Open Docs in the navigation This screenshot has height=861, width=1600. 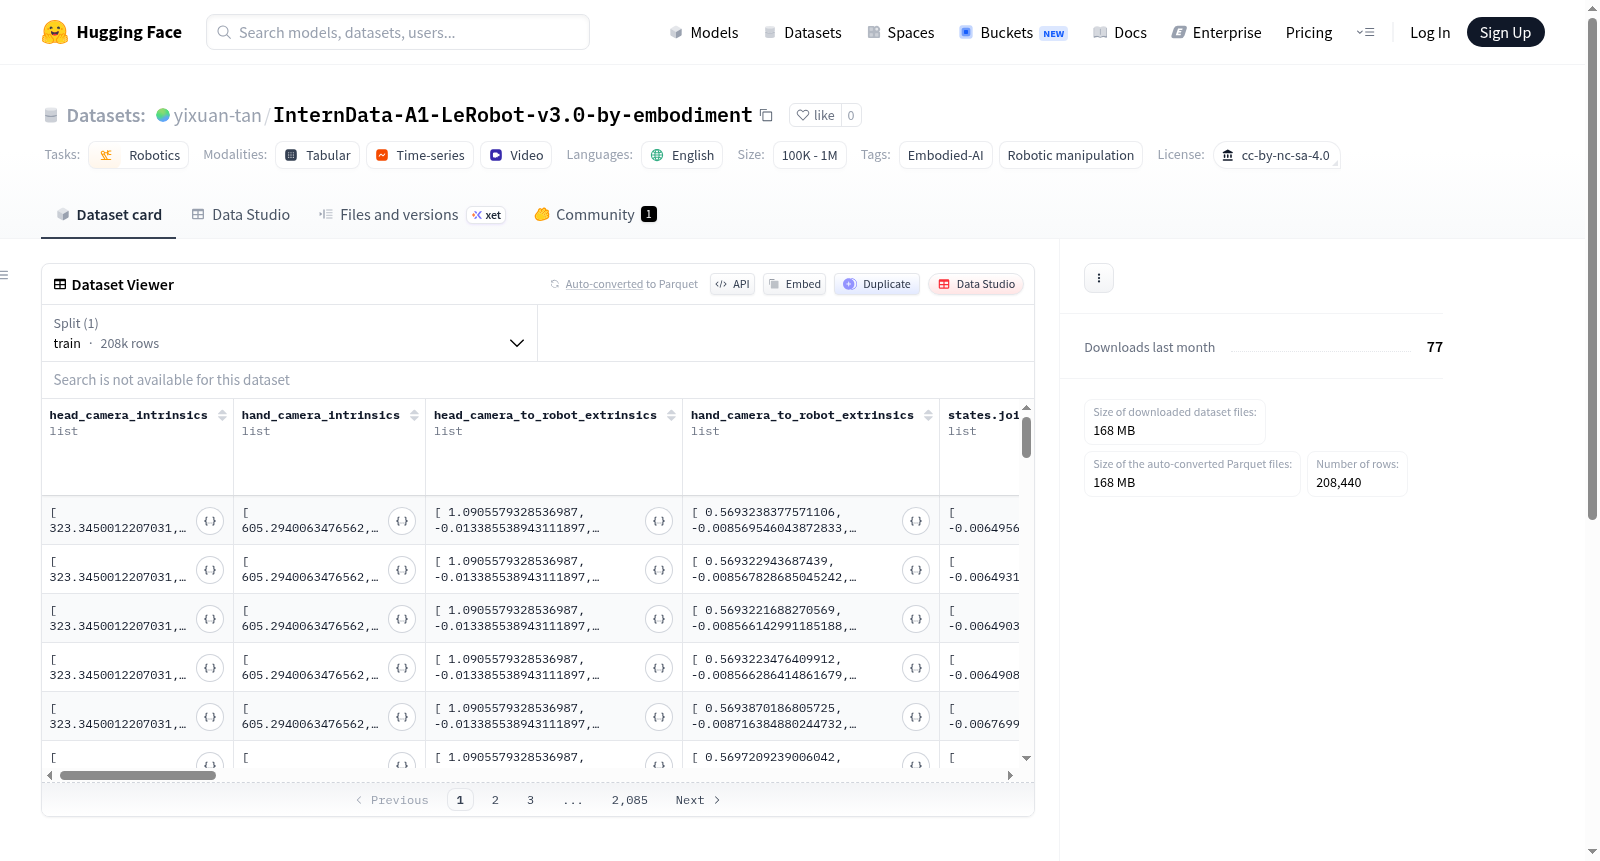1119,32
